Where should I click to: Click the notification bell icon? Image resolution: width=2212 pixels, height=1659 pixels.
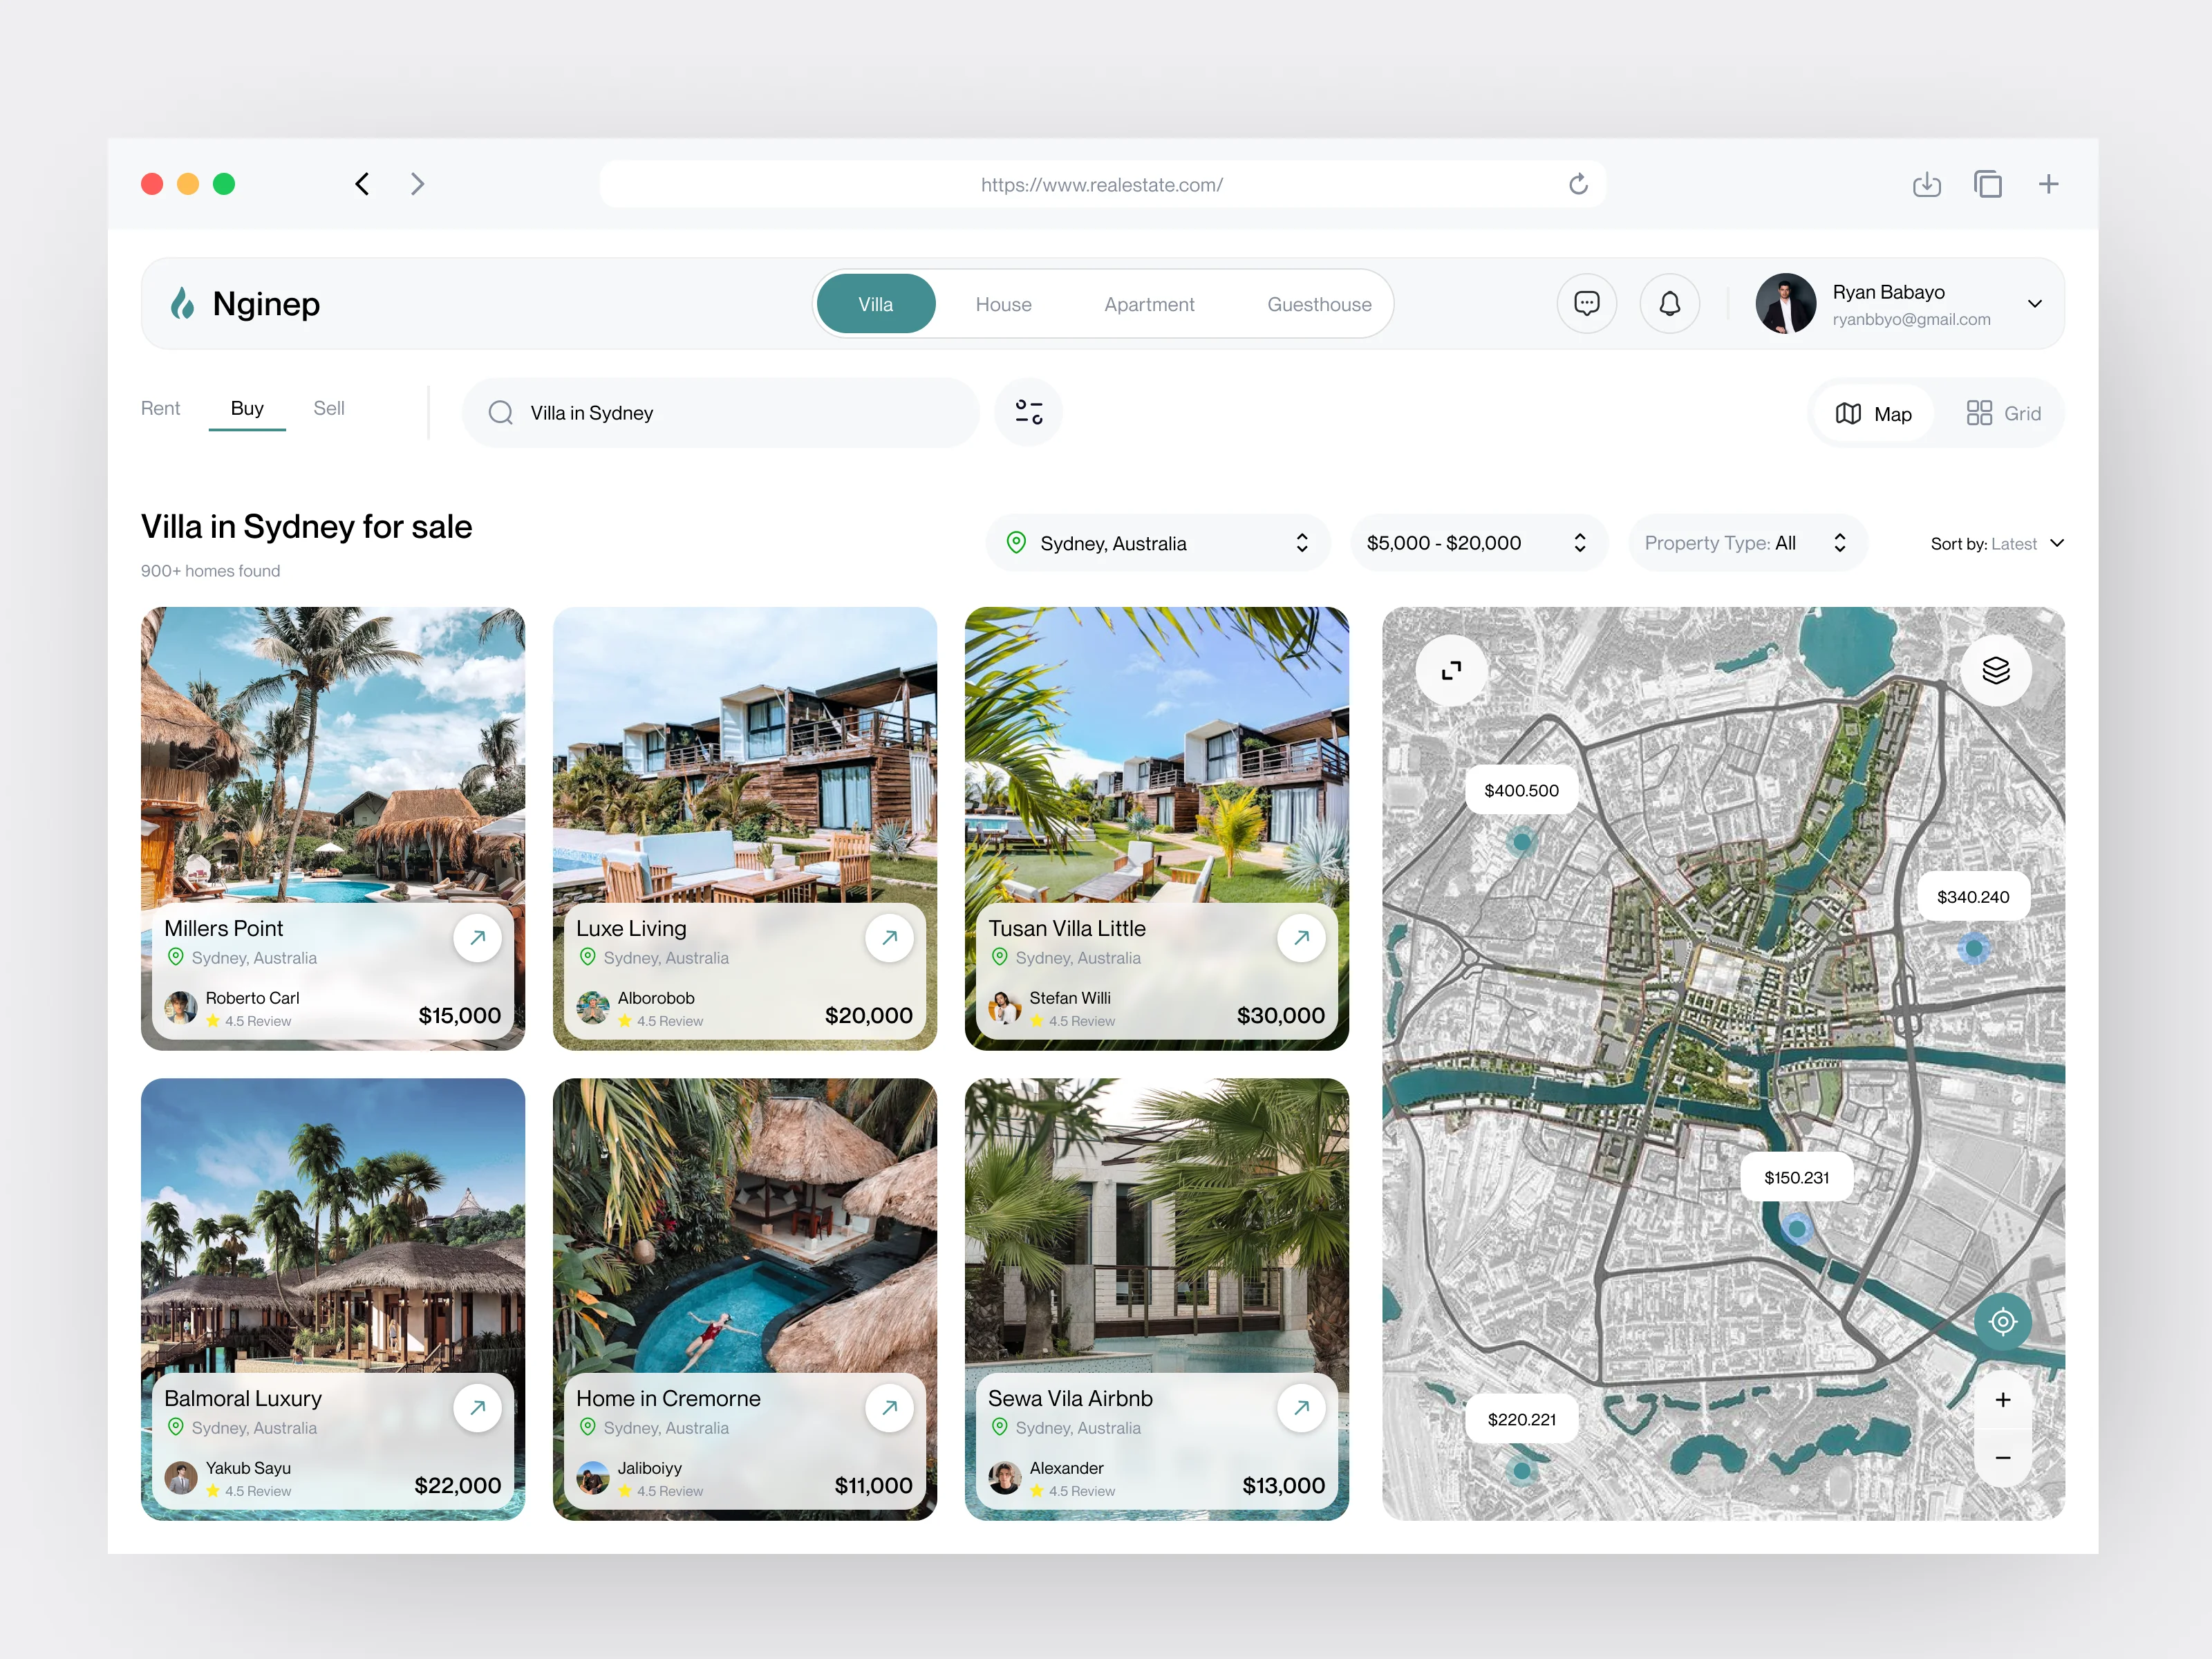point(1669,304)
